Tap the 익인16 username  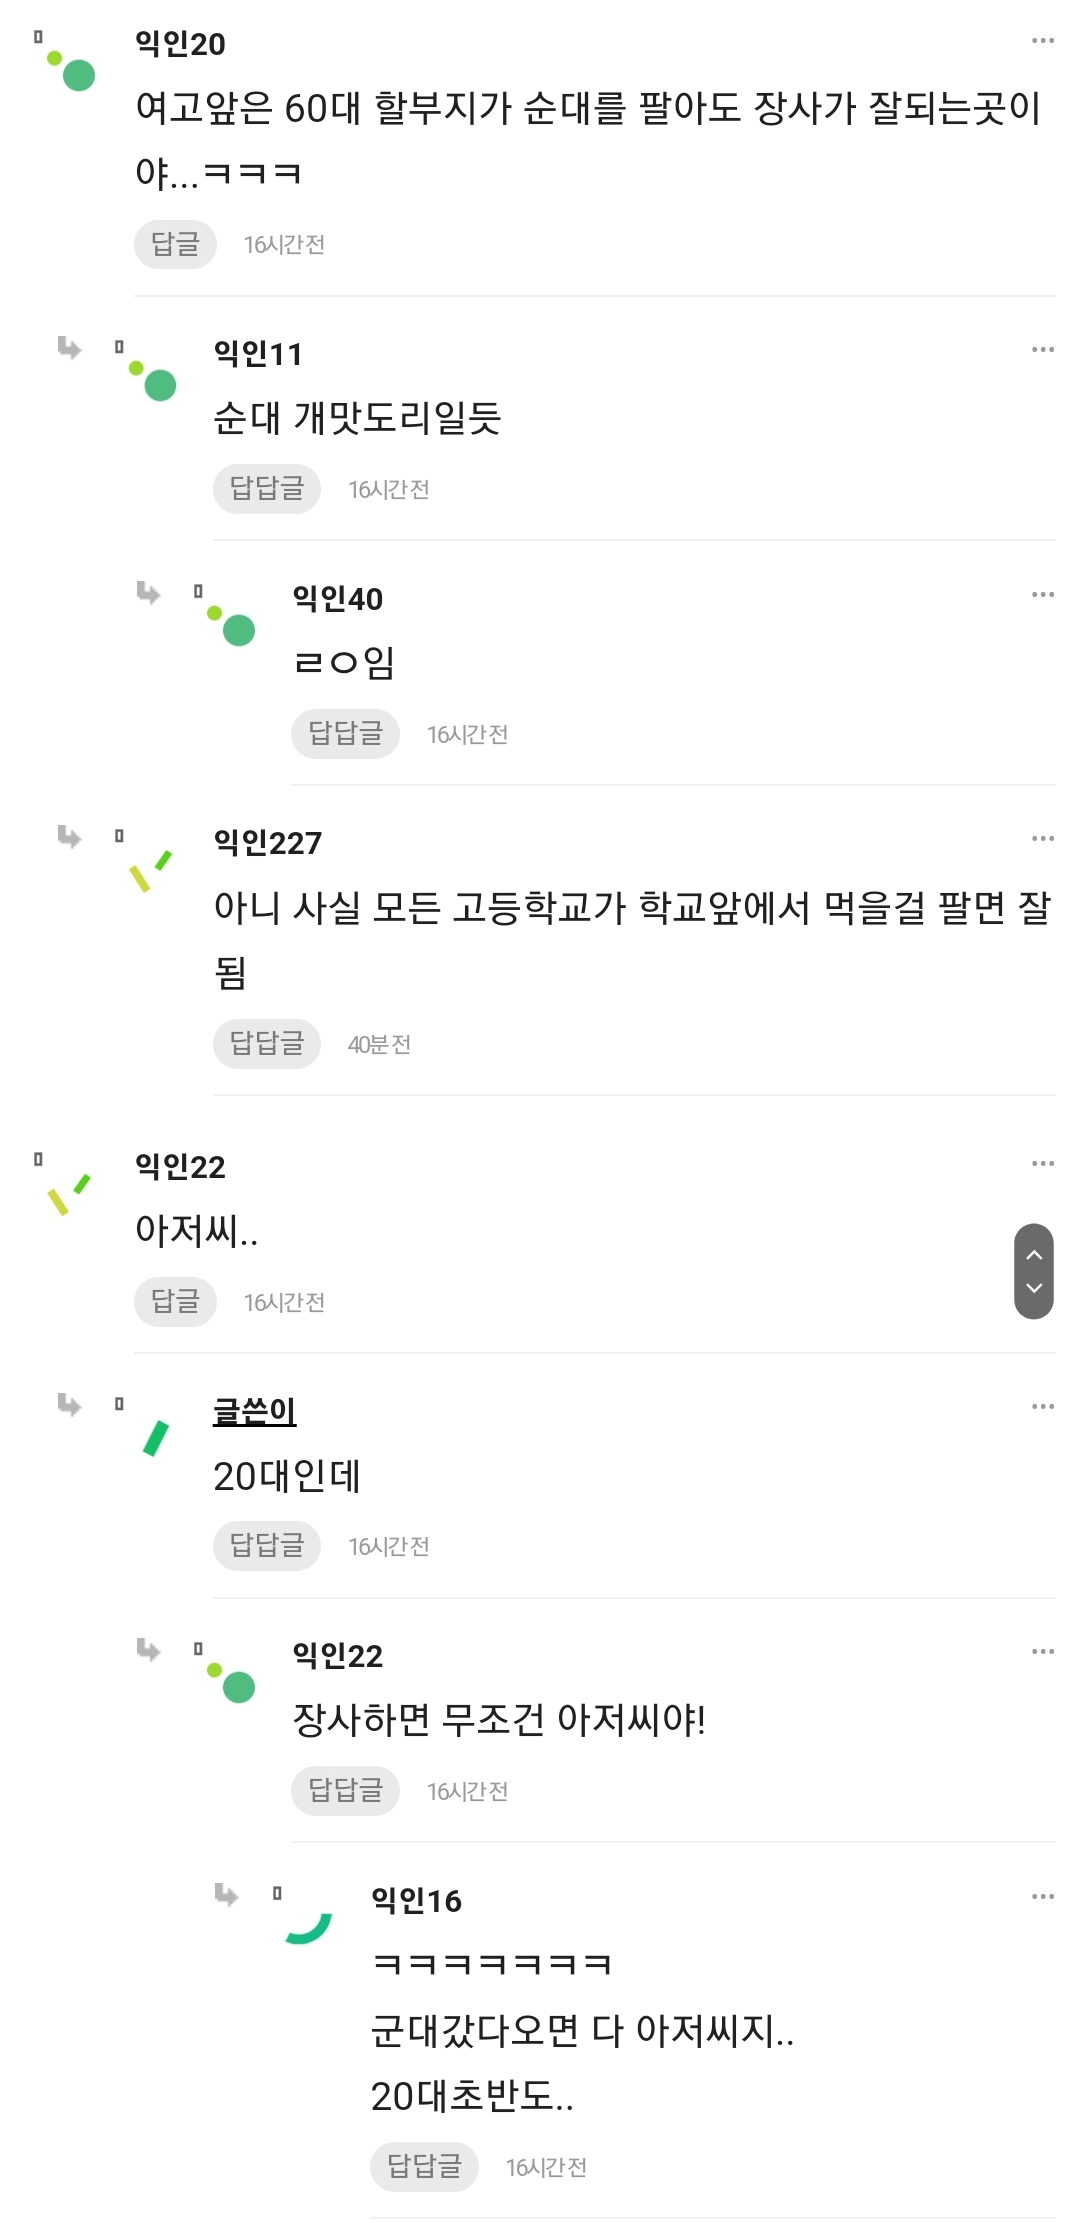pos(416,1901)
